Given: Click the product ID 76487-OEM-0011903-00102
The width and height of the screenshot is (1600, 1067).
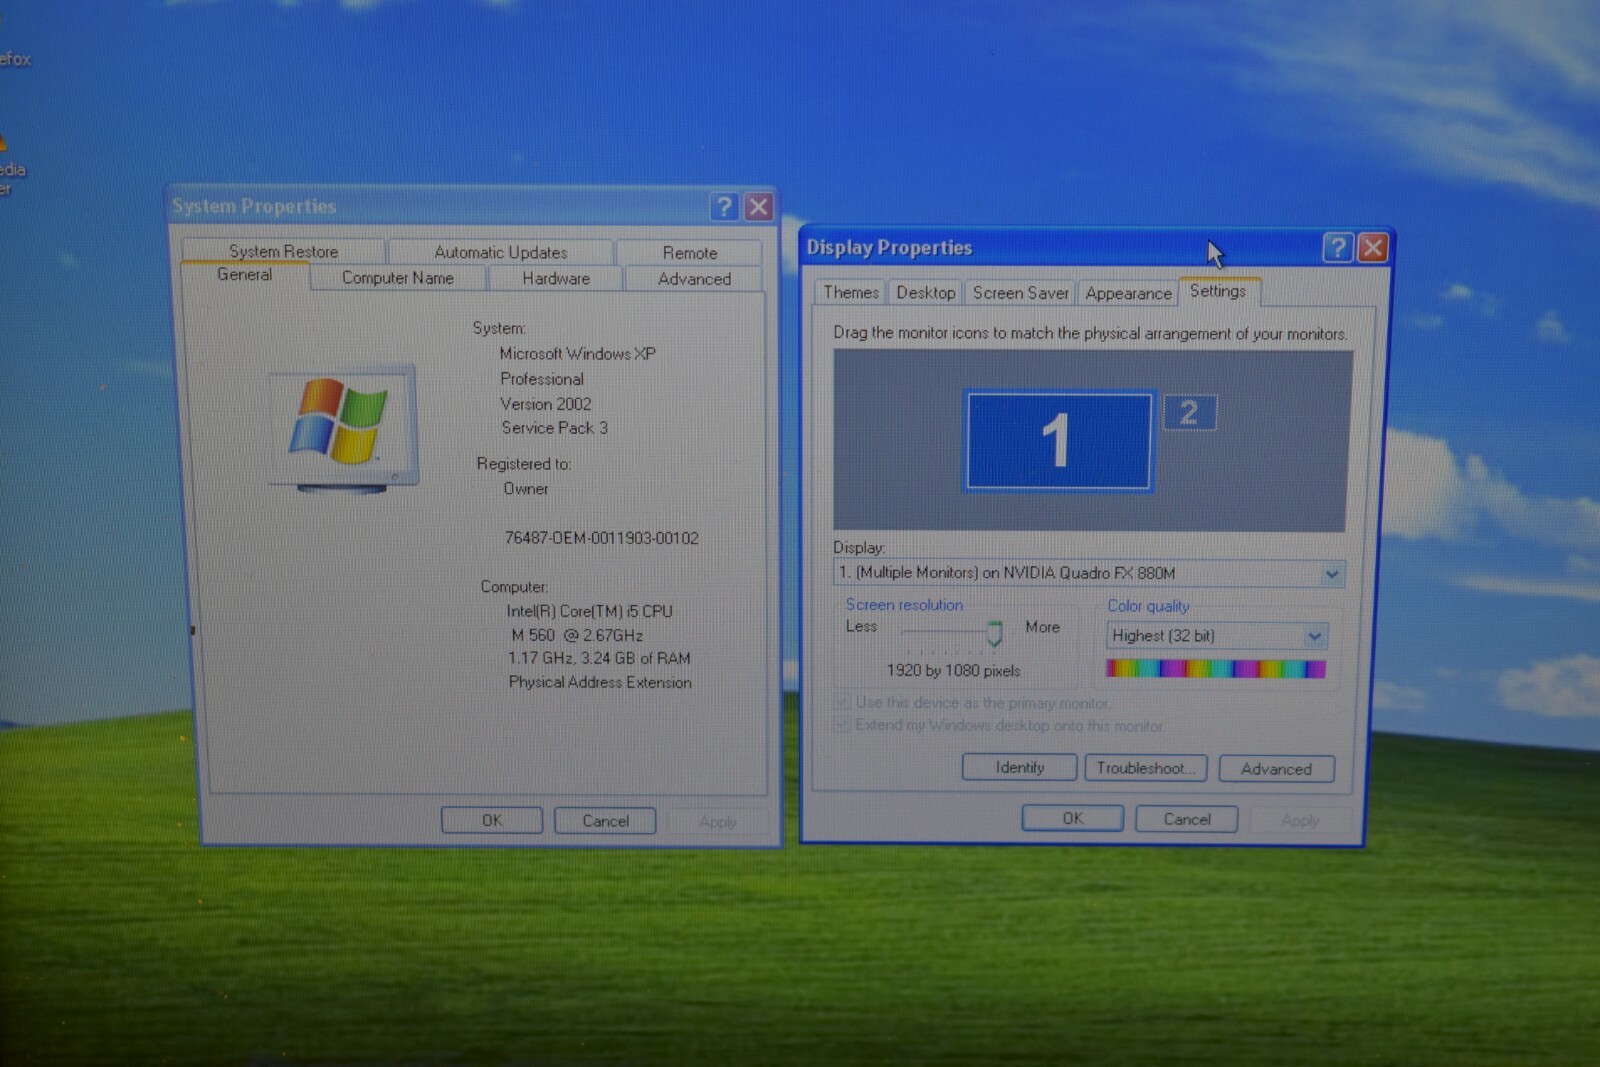Looking at the screenshot, I should click(x=602, y=538).
